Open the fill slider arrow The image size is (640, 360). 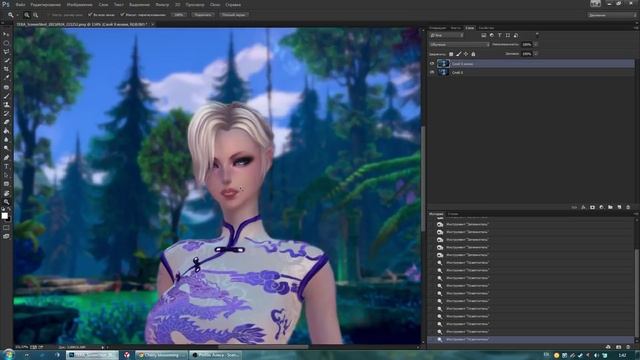[536, 53]
